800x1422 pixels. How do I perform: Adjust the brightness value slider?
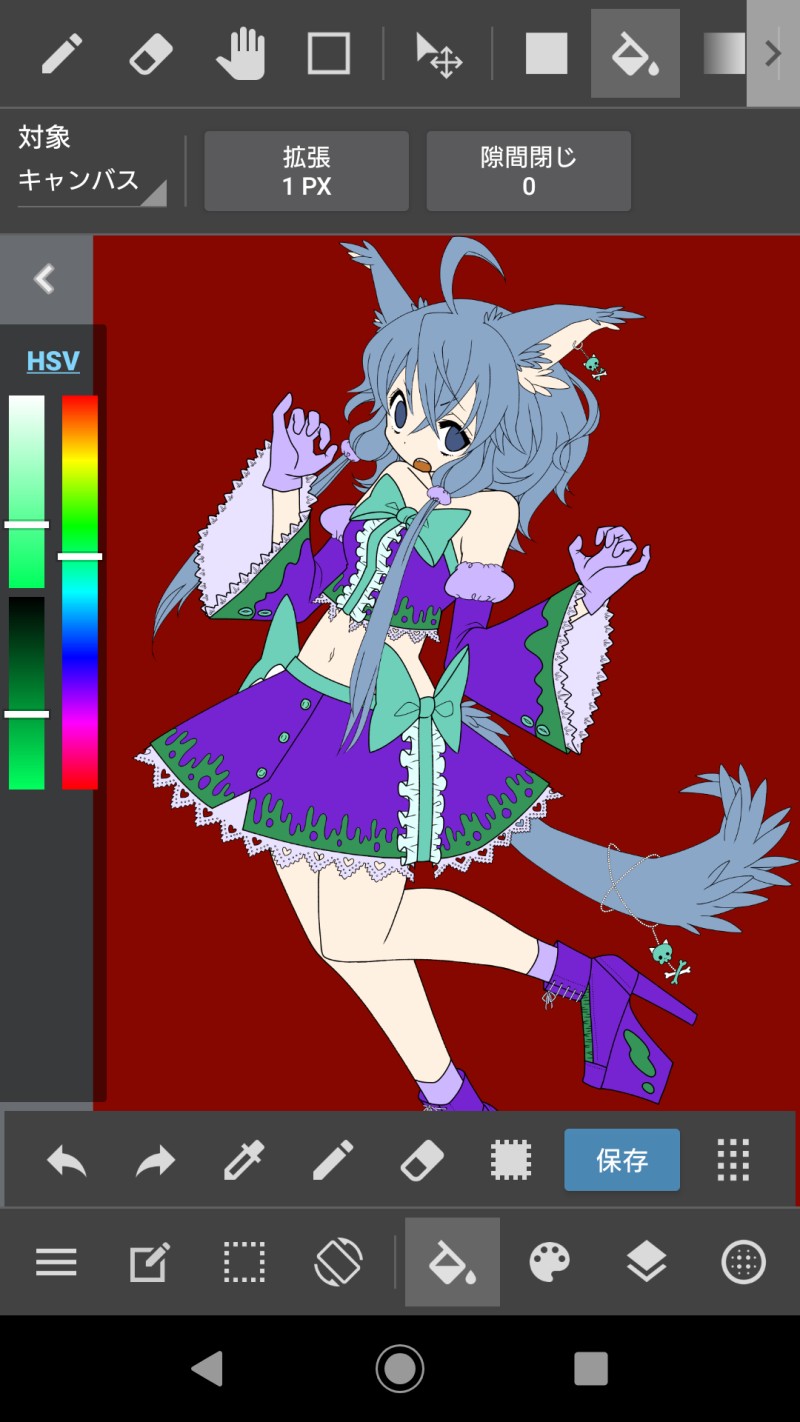27,693
